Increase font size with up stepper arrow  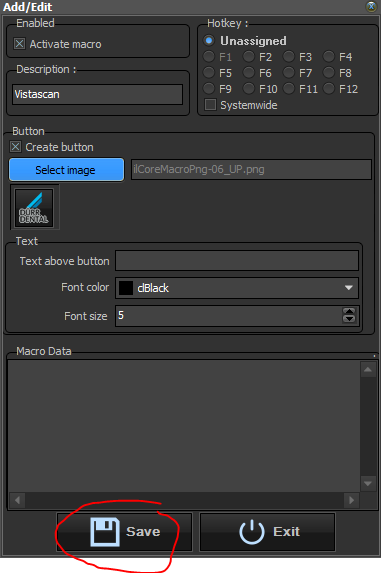[x=349, y=312]
